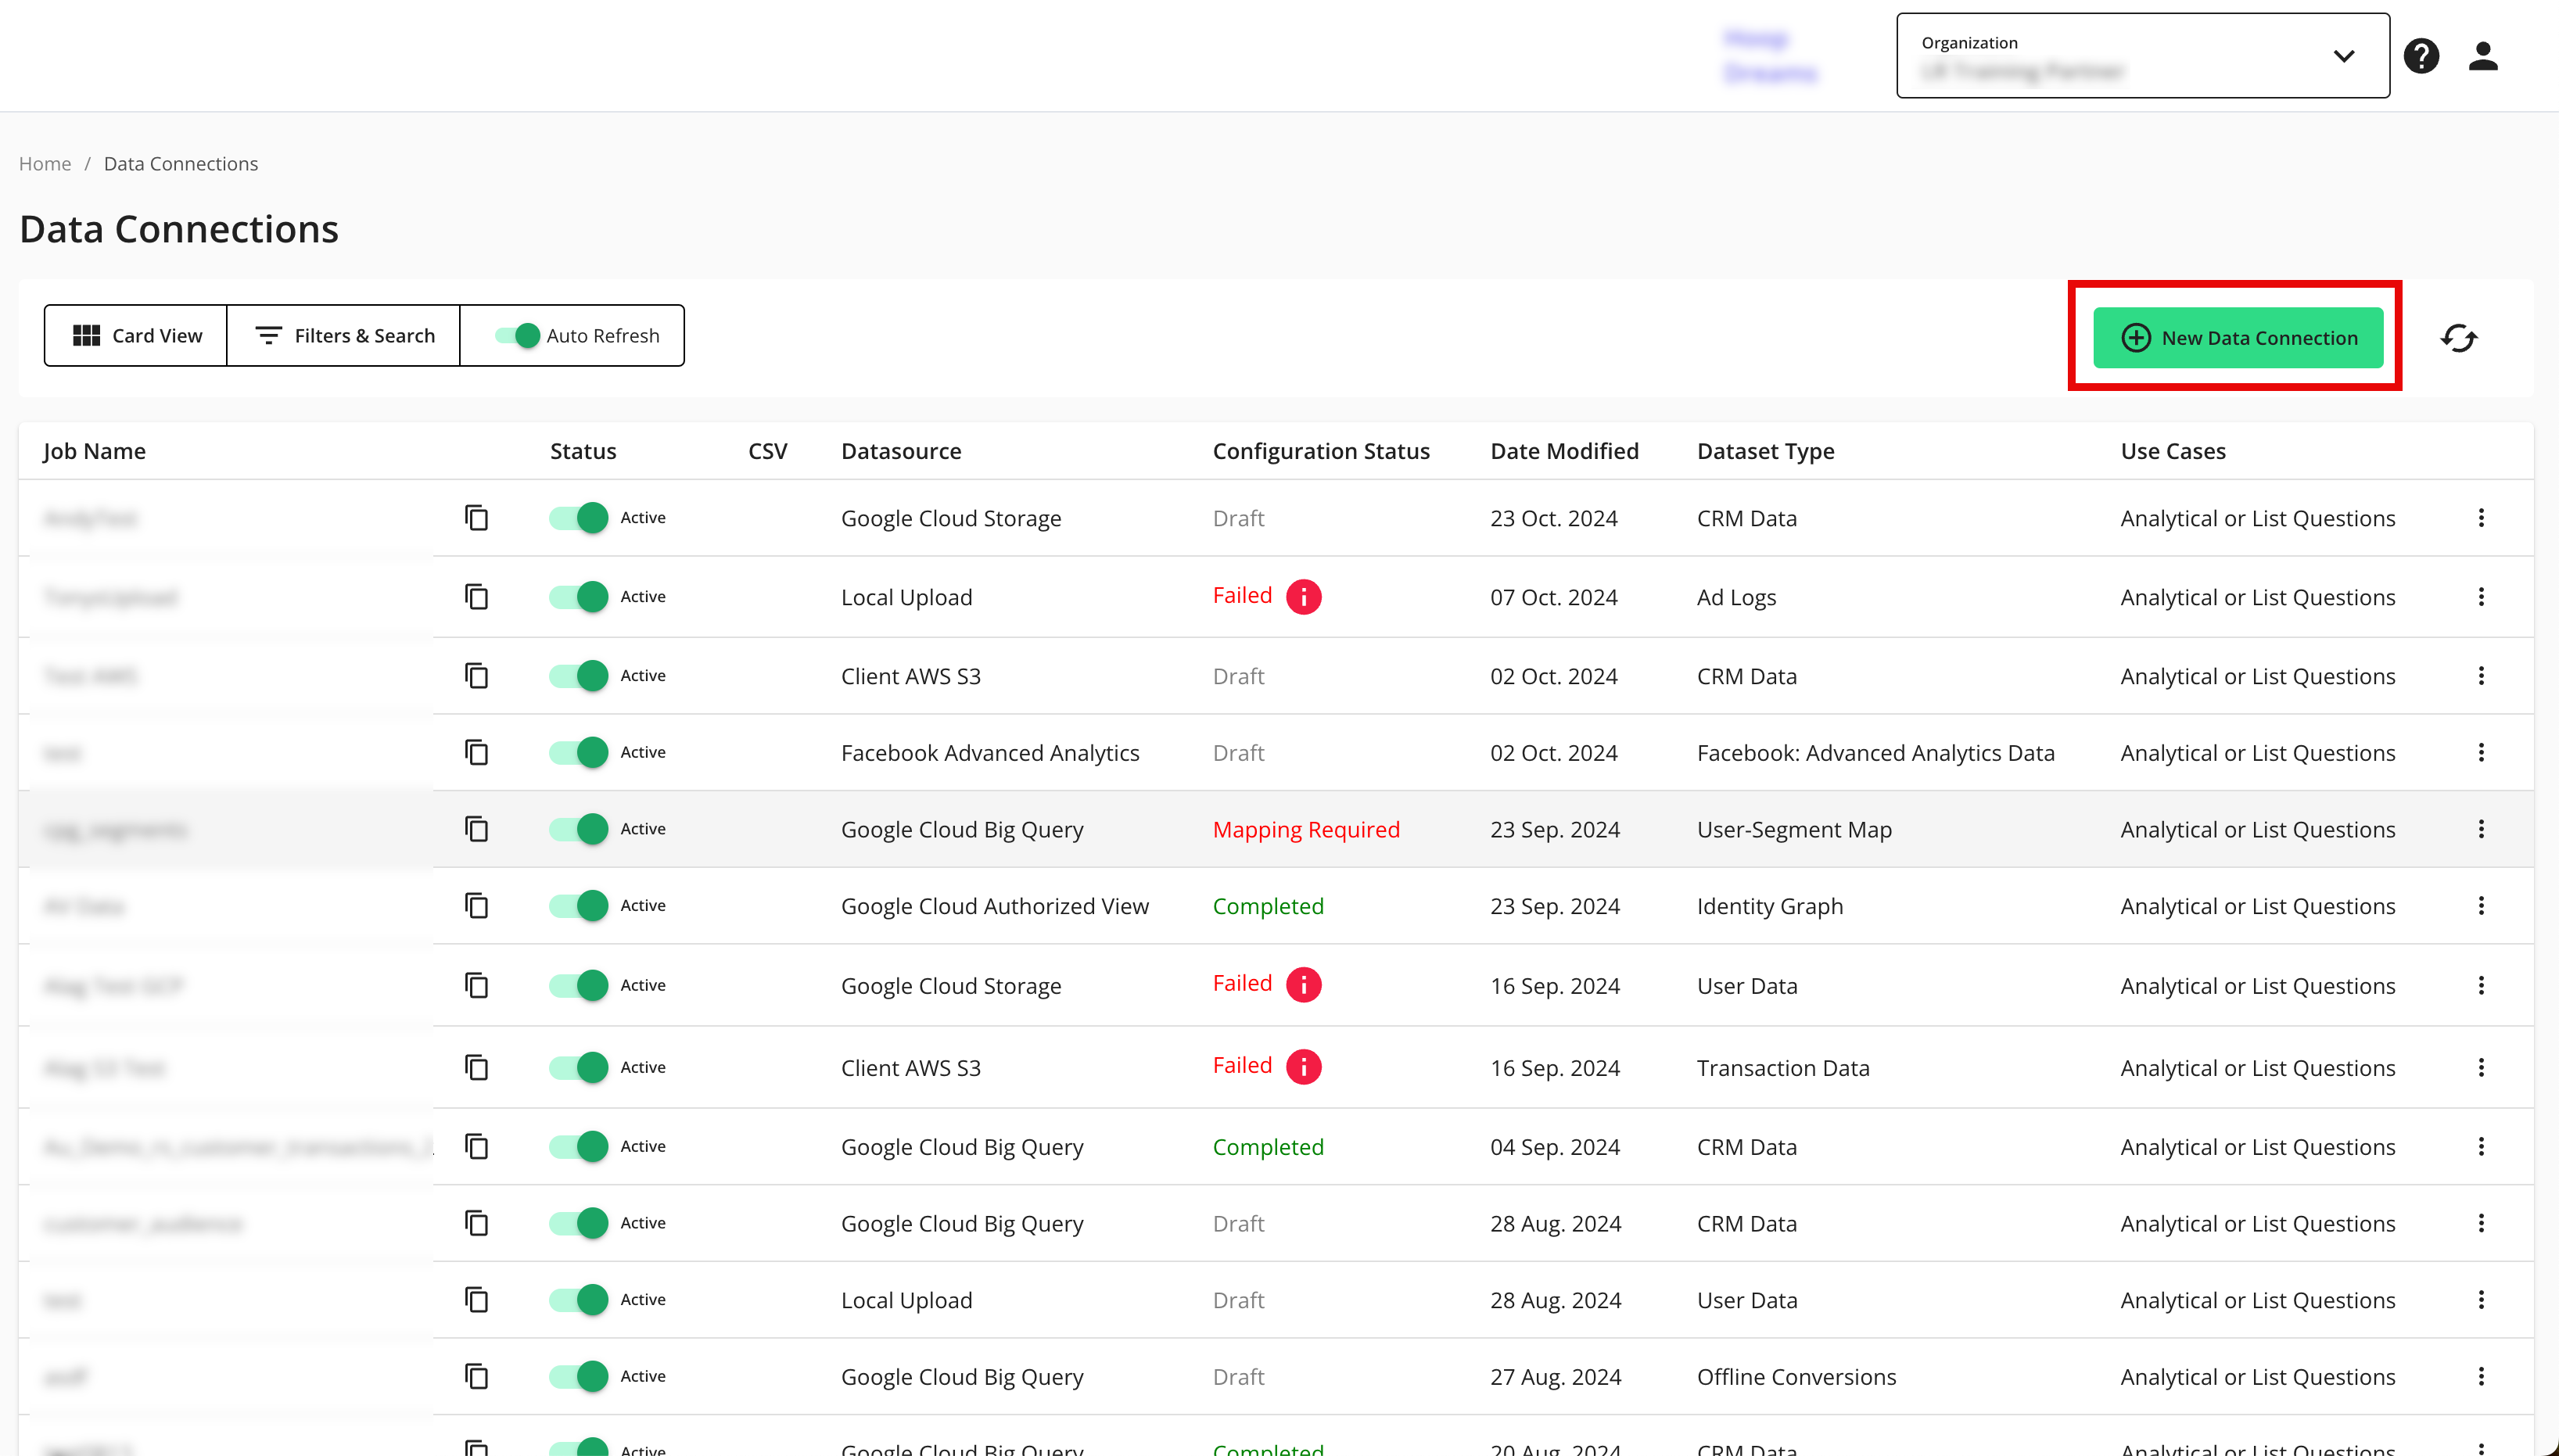Viewport: 2559px width, 1456px height.
Task: Open the user account profile icon
Action: coord(2483,56)
